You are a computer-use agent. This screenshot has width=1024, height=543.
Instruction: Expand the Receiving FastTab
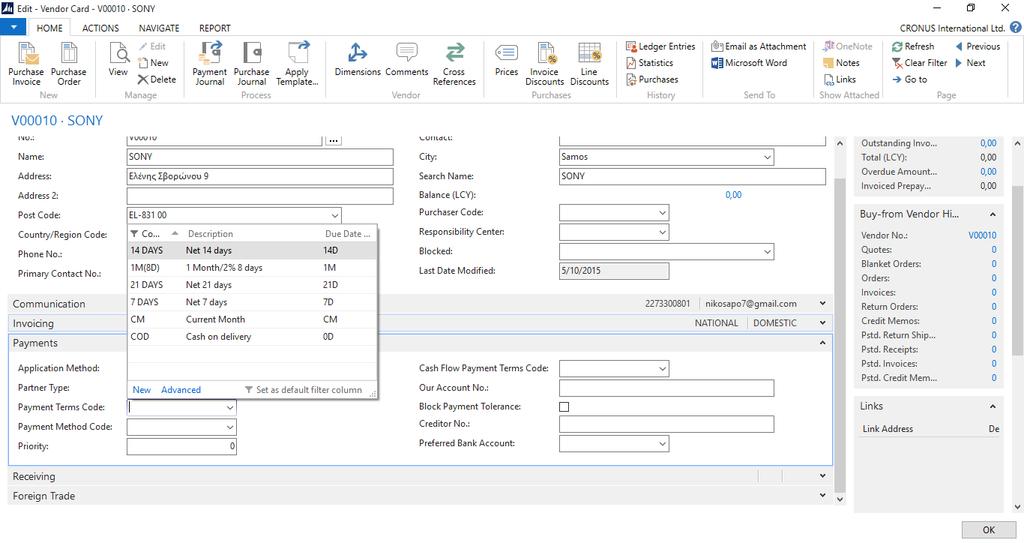click(x=823, y=476)
